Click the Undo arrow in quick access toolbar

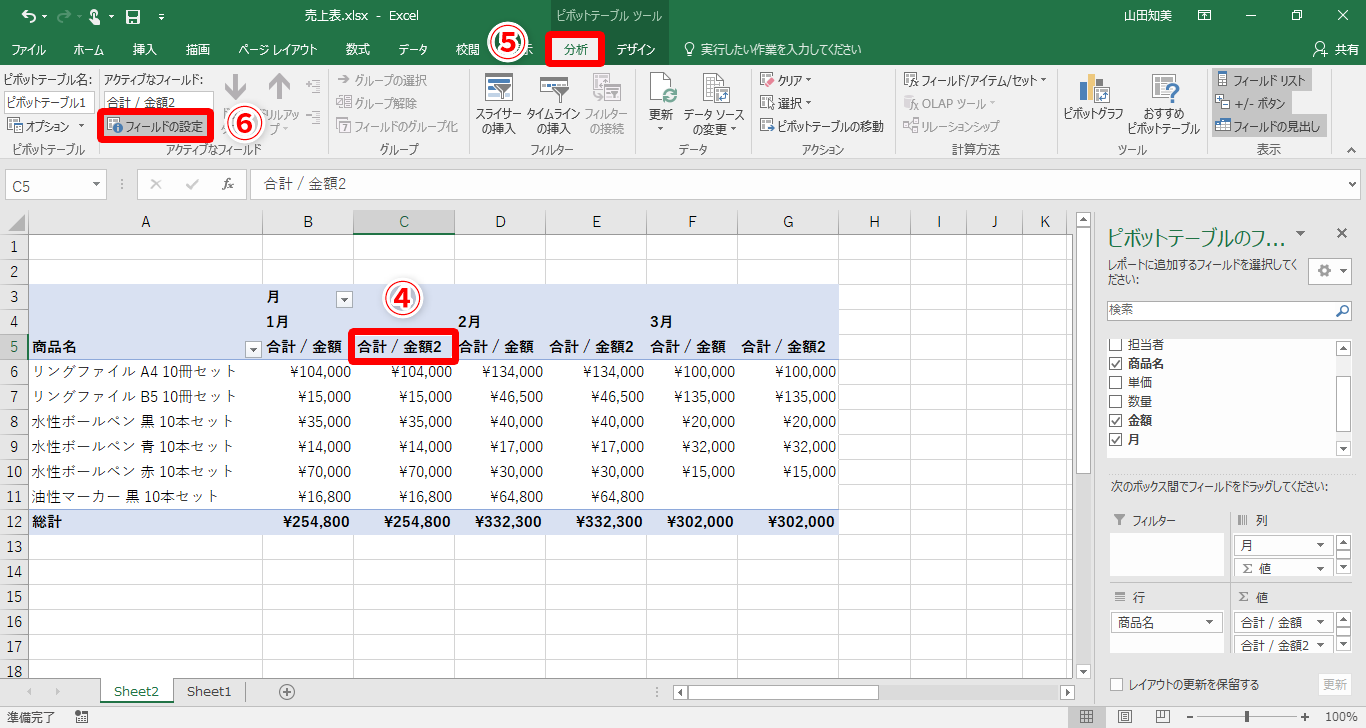[x=28, y=16]
